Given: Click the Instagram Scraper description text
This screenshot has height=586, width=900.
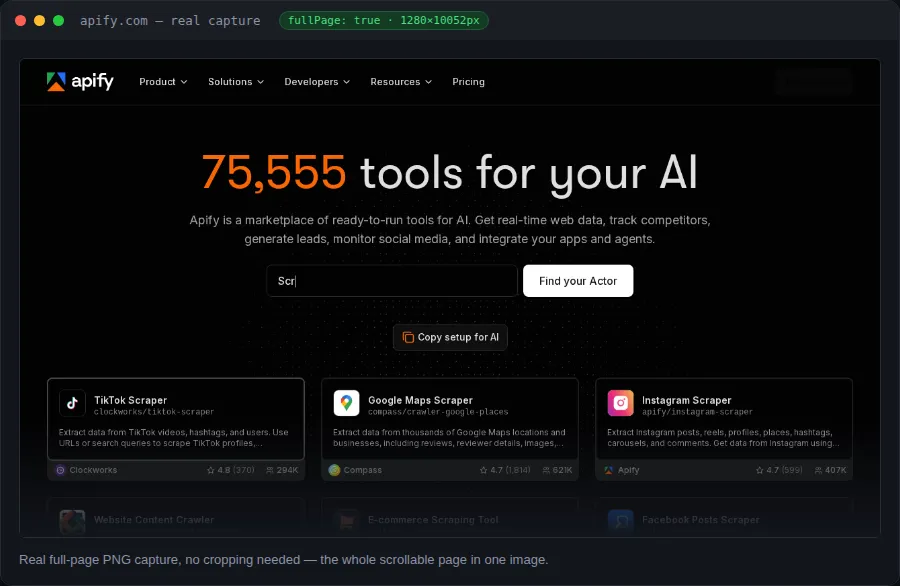Looking at the screenshot, I should click(x=723, y=437).
